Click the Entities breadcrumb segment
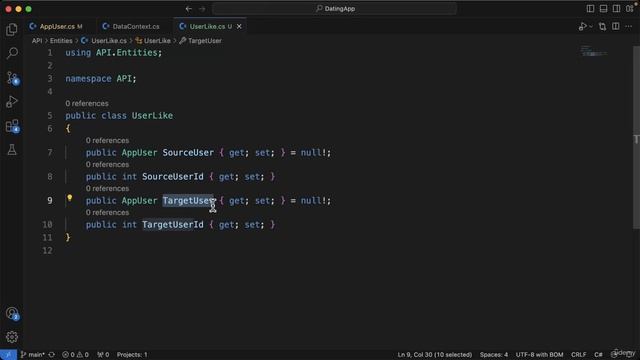Image resolution: width=640 pixels, height=360 pixels. [61, 41]
